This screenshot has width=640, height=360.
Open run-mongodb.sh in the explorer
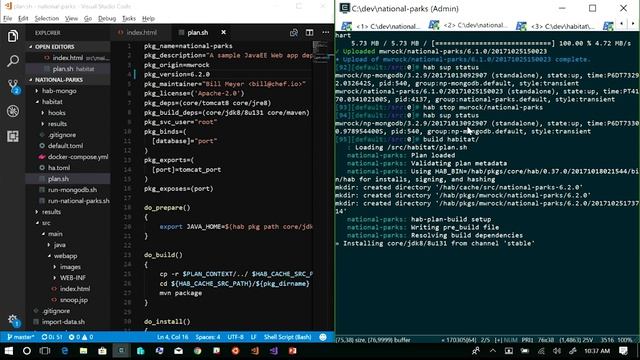coord(72,190)
